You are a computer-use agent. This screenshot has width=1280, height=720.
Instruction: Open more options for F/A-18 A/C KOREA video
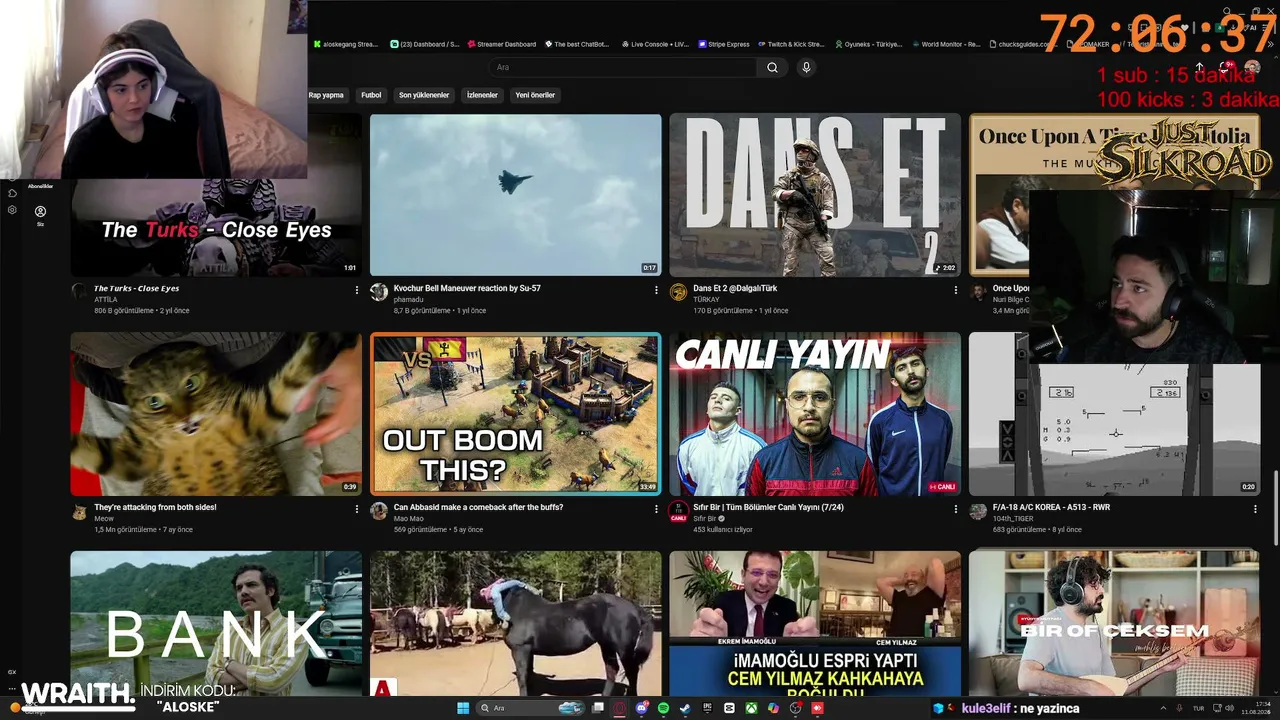pyautogui.click(x=1255, y=509)
